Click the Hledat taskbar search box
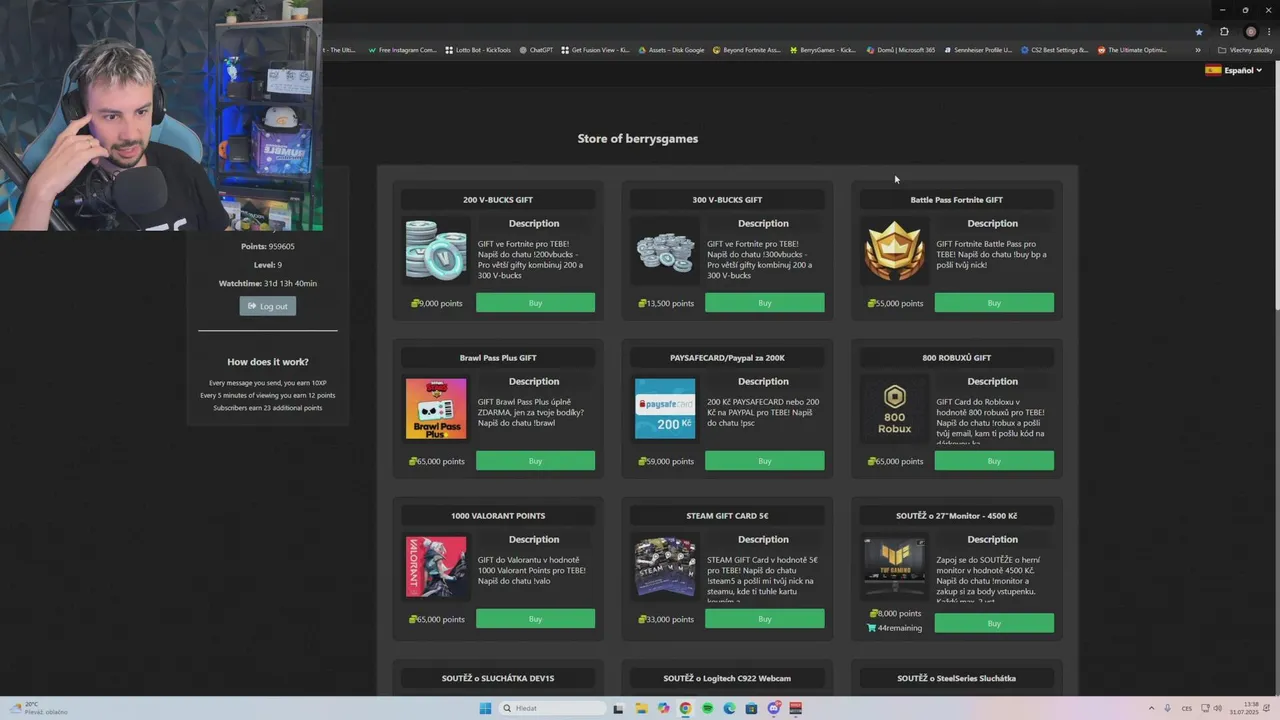The image size is (1280, 720). click(554, 708)
